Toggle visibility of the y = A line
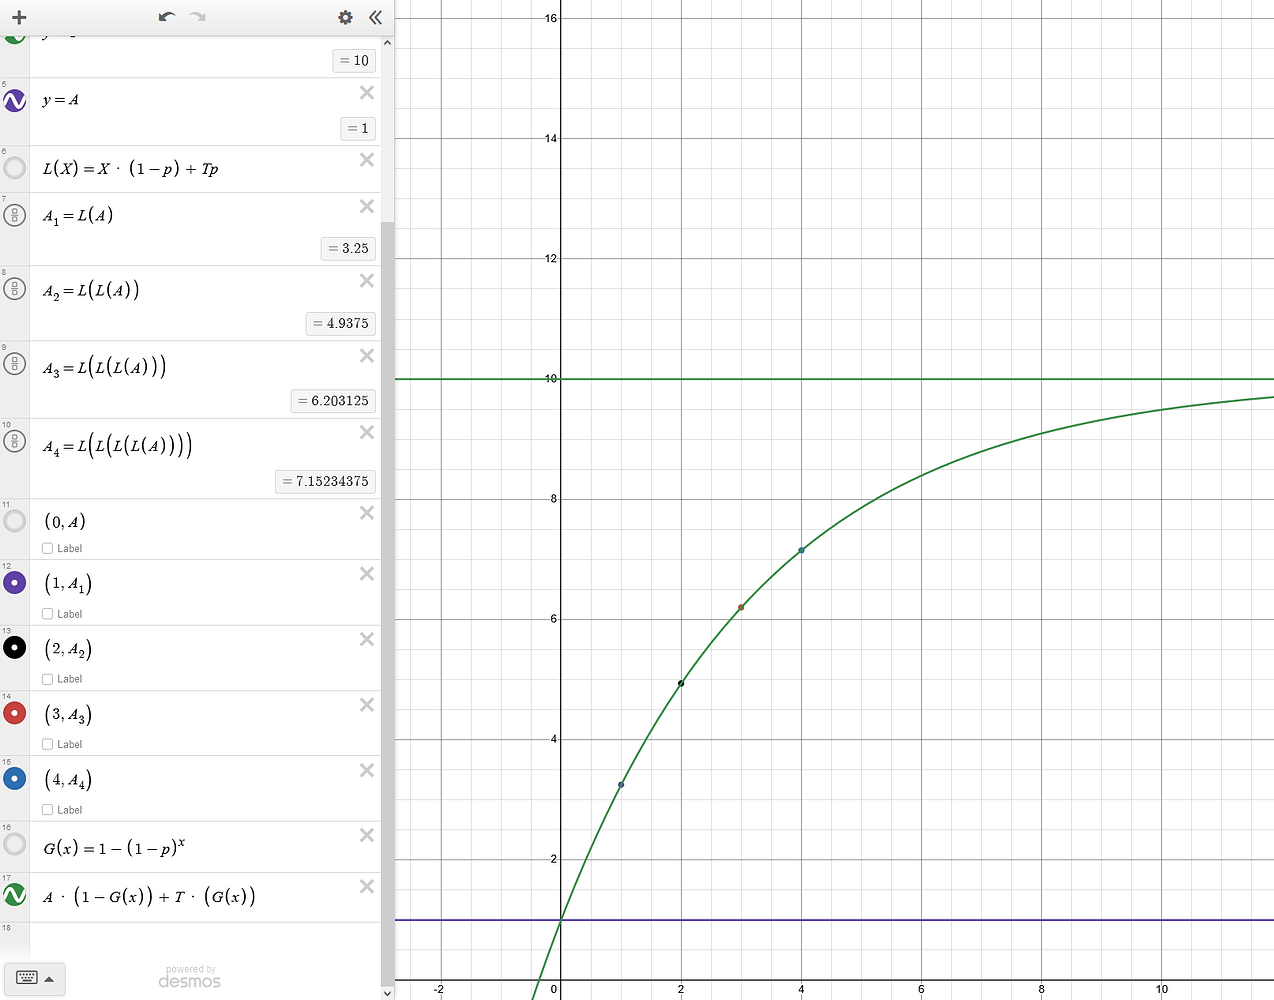 [x=14, y=100]
